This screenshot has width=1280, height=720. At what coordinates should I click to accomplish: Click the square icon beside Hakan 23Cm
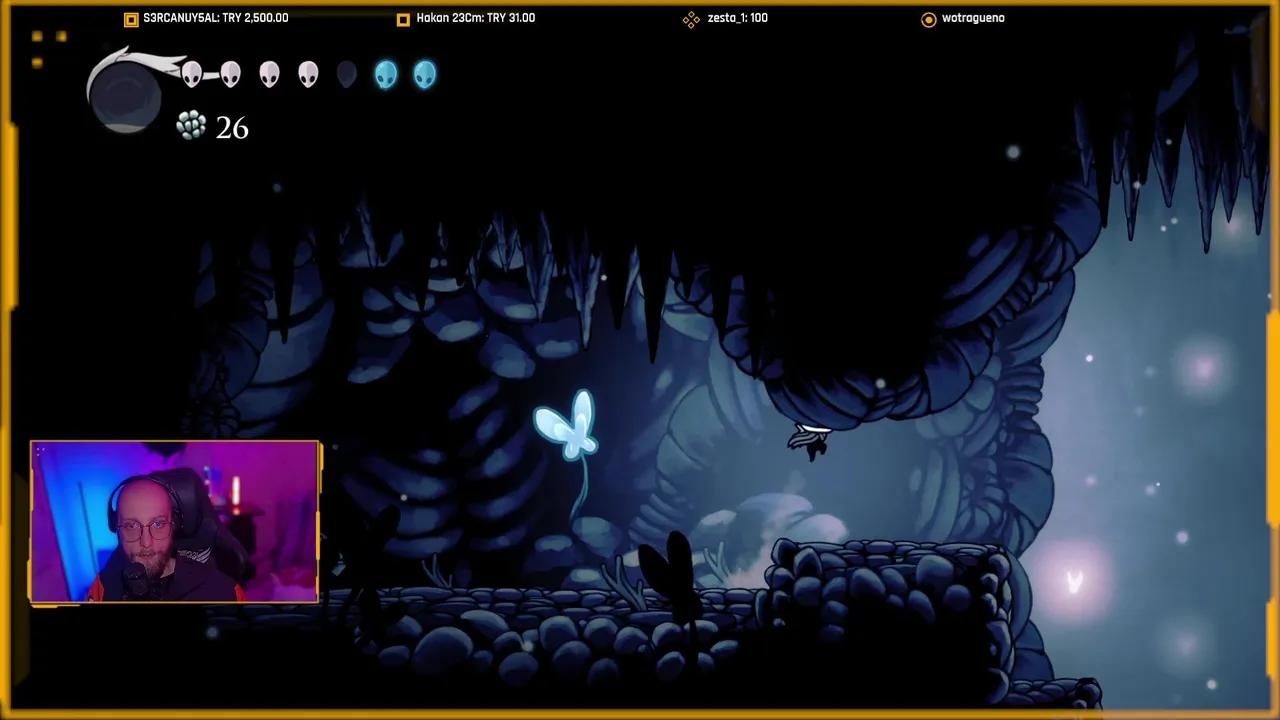[x=403, y=19]
